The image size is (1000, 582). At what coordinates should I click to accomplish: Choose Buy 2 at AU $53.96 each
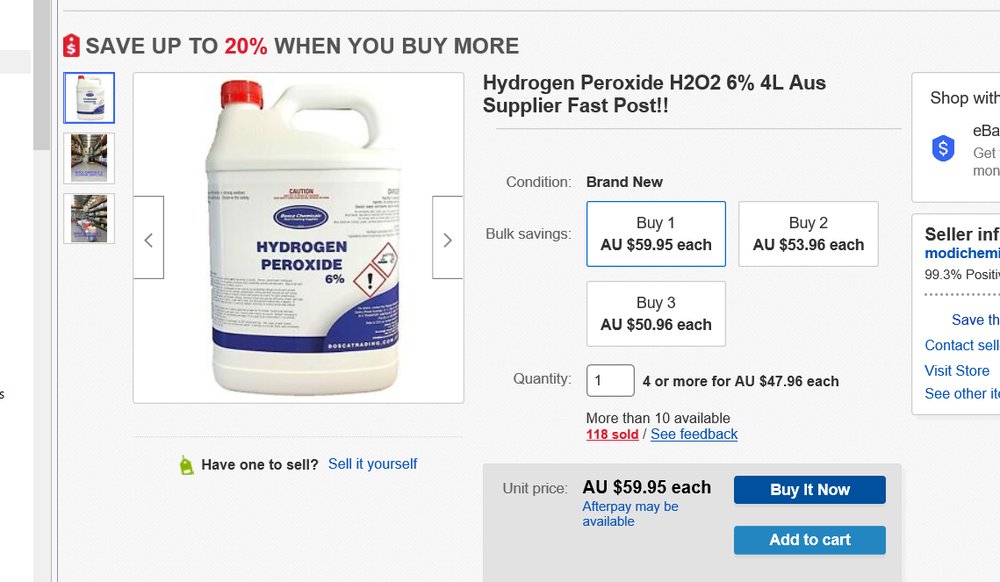(x=808, y=234)
